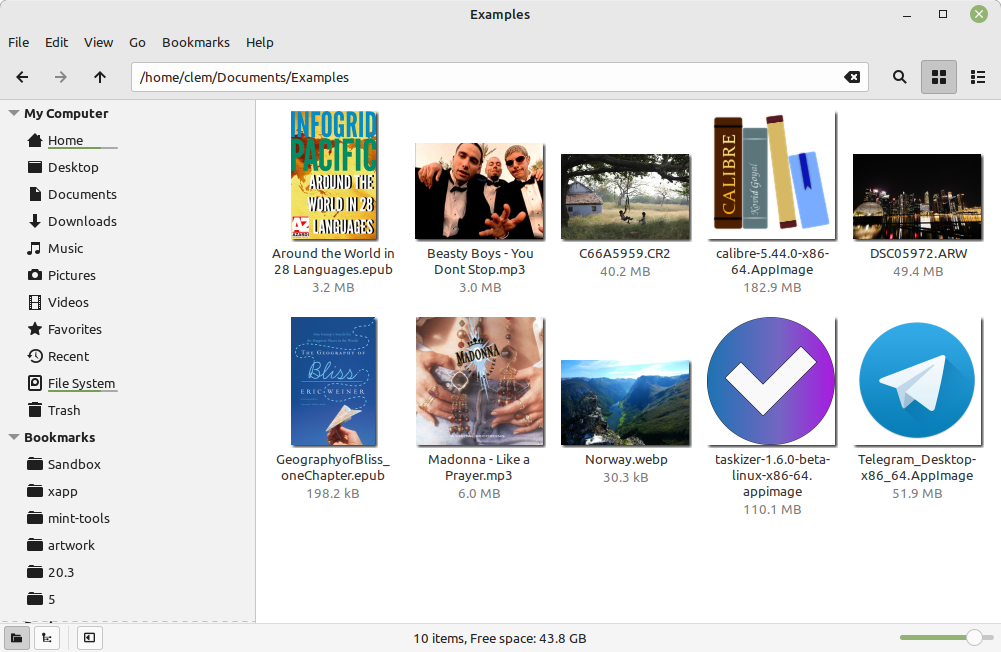Switch to list view

click(978, 77)
